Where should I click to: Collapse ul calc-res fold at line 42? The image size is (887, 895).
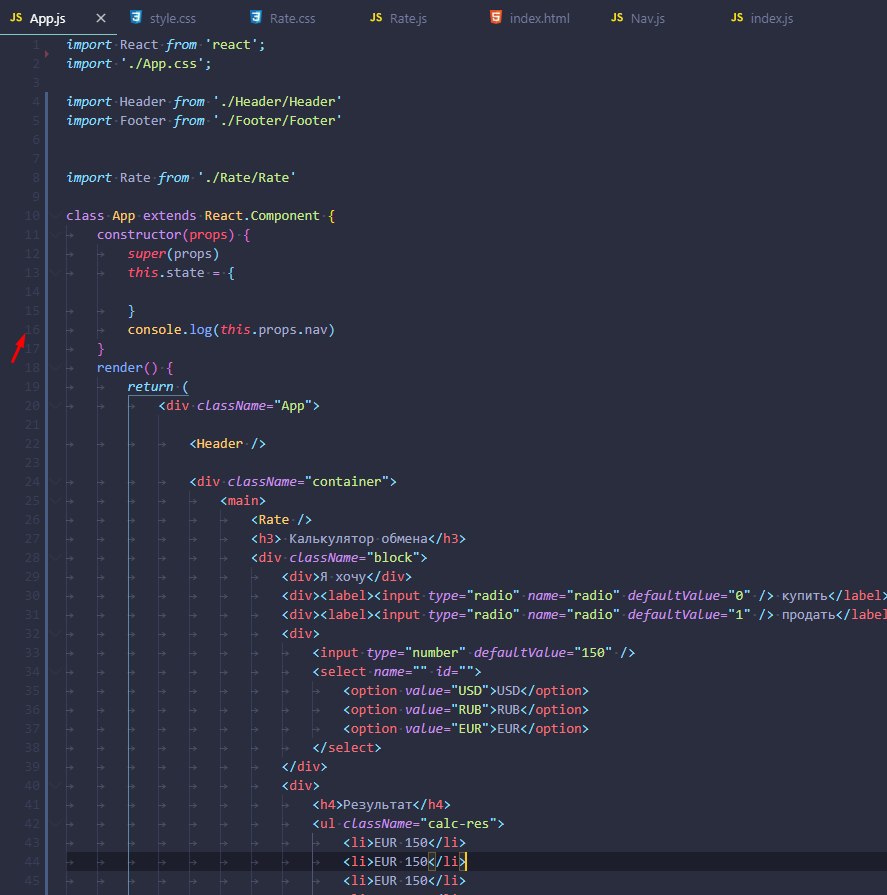(55, 824)
